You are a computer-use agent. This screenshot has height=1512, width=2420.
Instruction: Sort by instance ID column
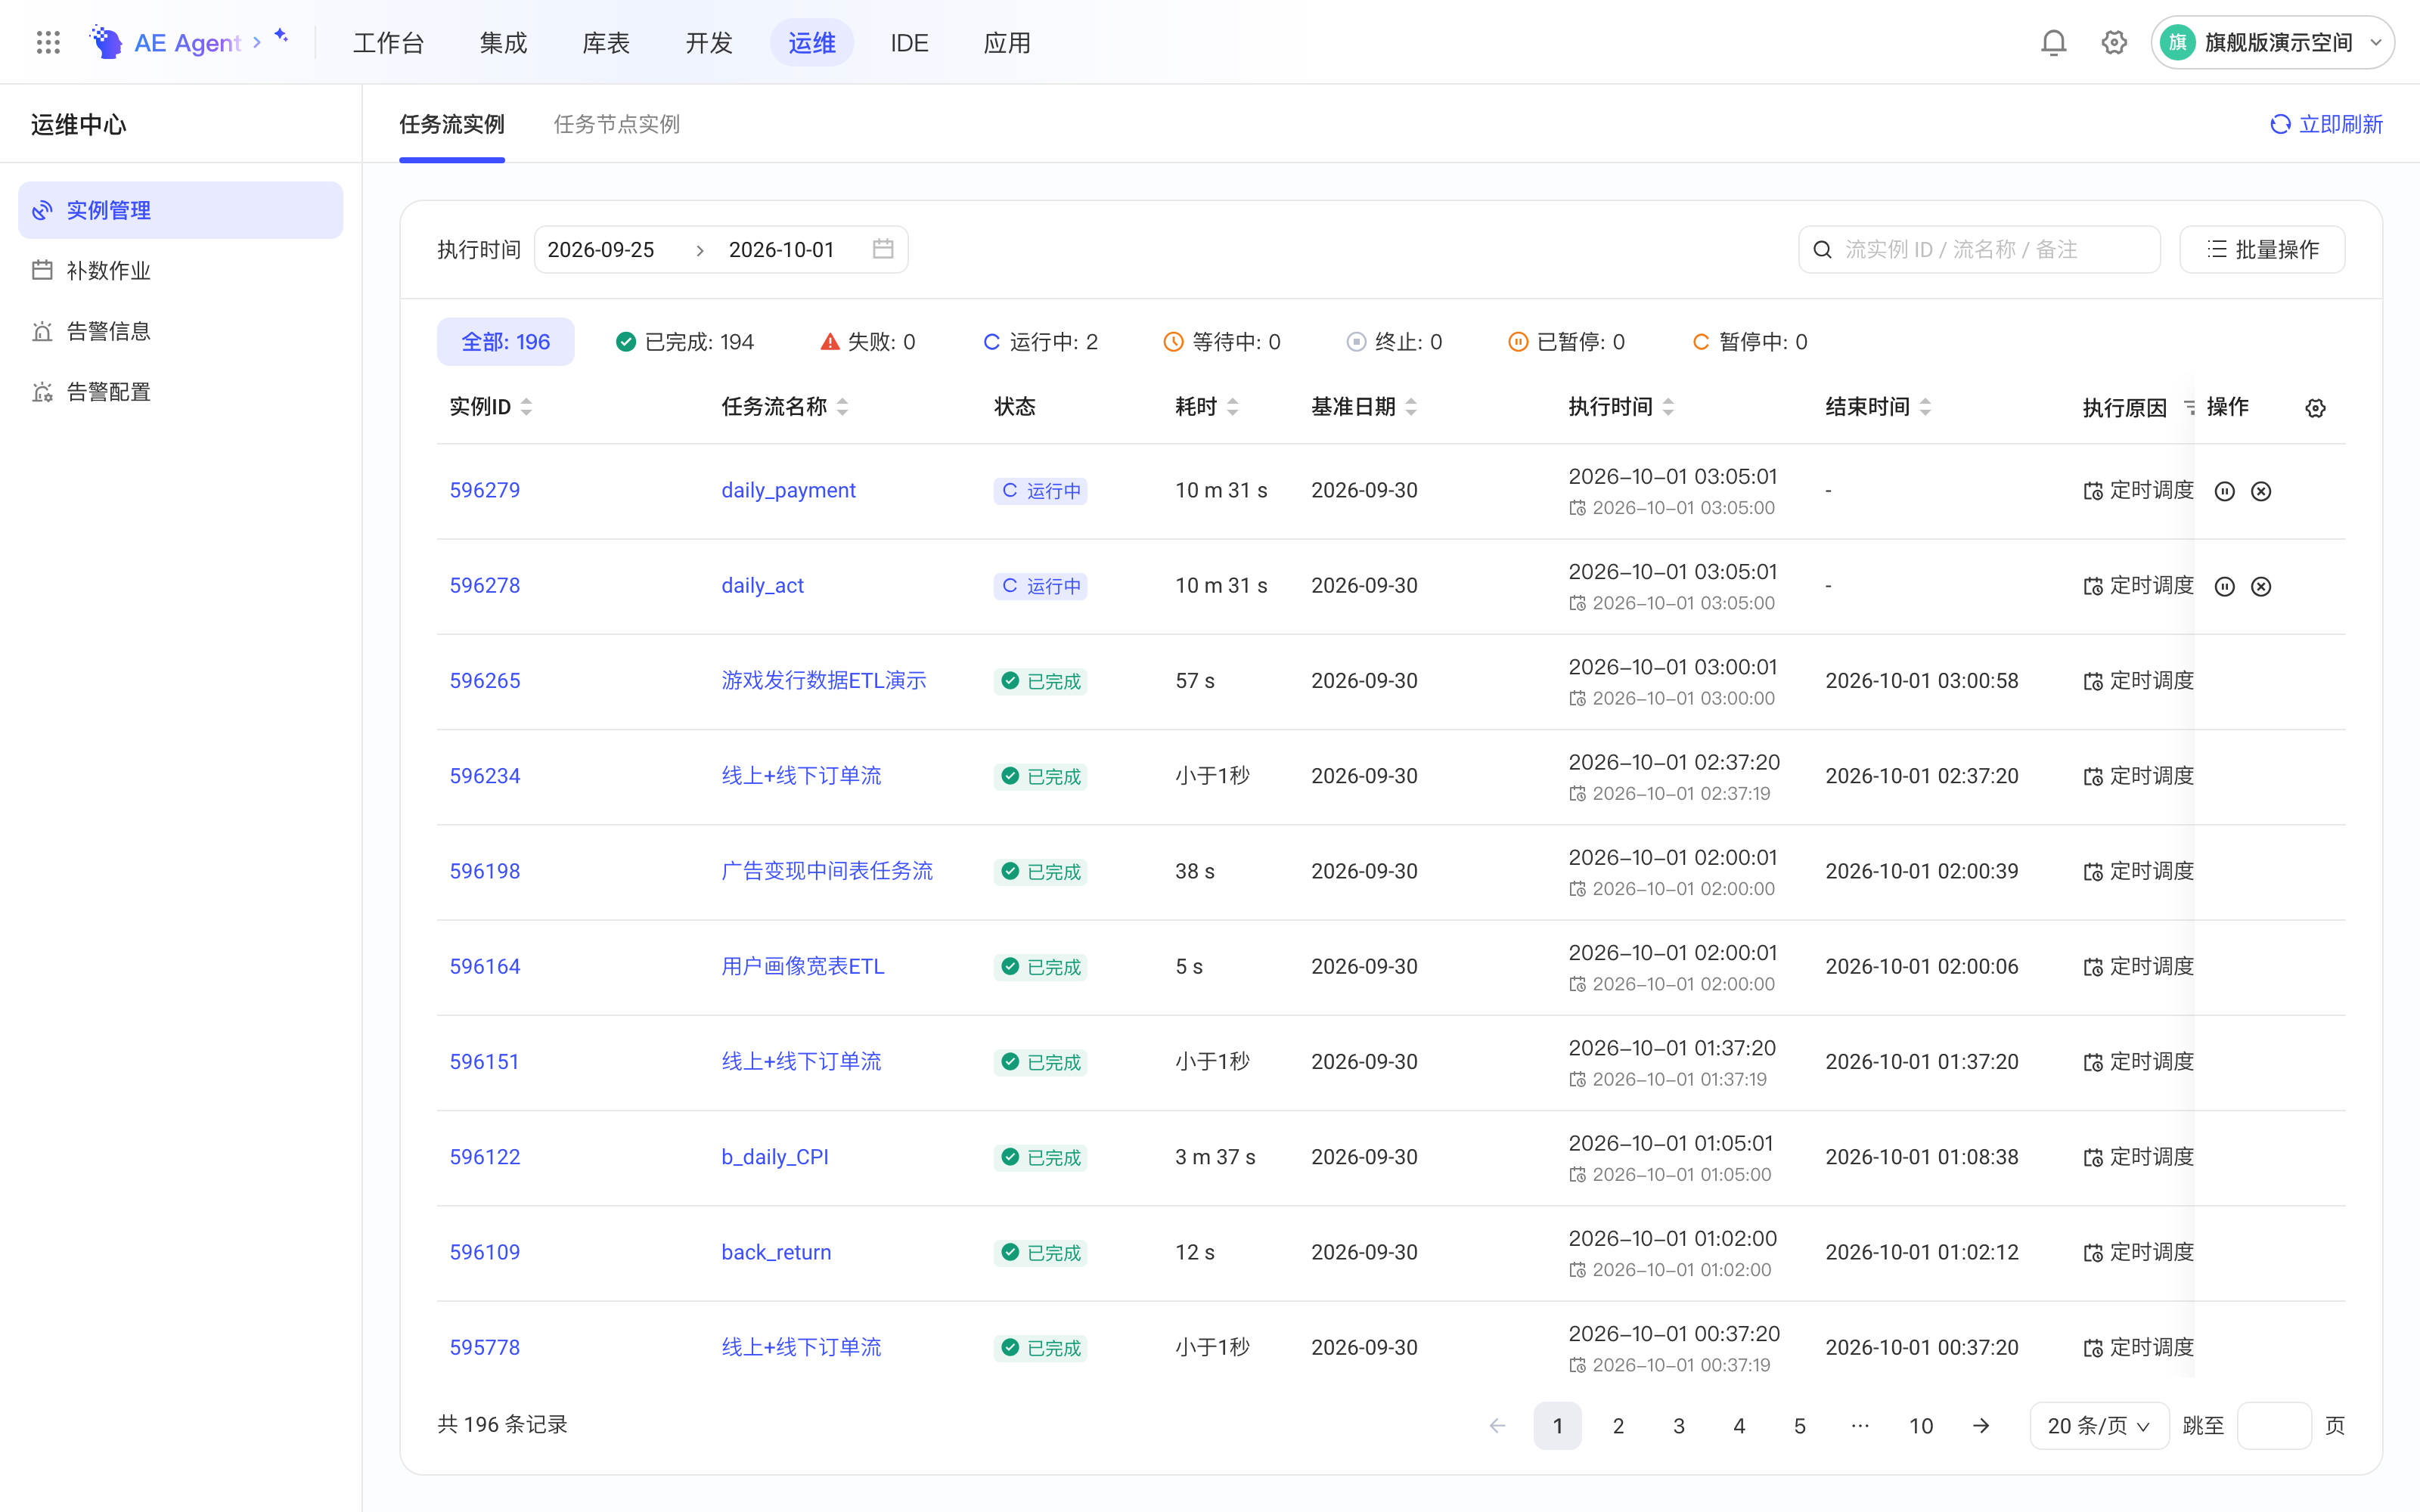(527, 407)
